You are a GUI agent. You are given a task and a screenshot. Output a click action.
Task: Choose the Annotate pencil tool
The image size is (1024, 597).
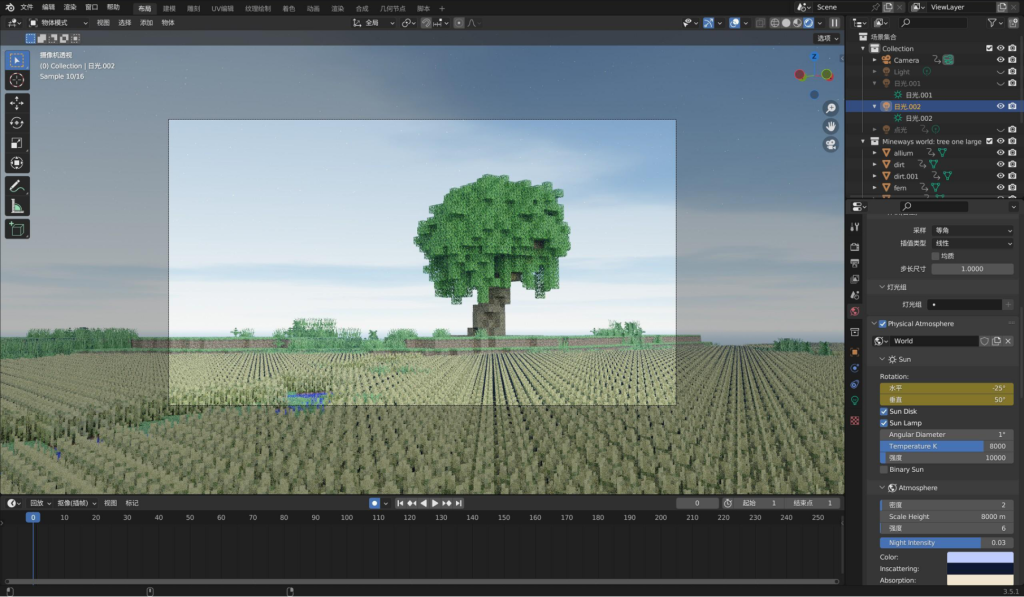pyautogui.click(x=17, y=186)
